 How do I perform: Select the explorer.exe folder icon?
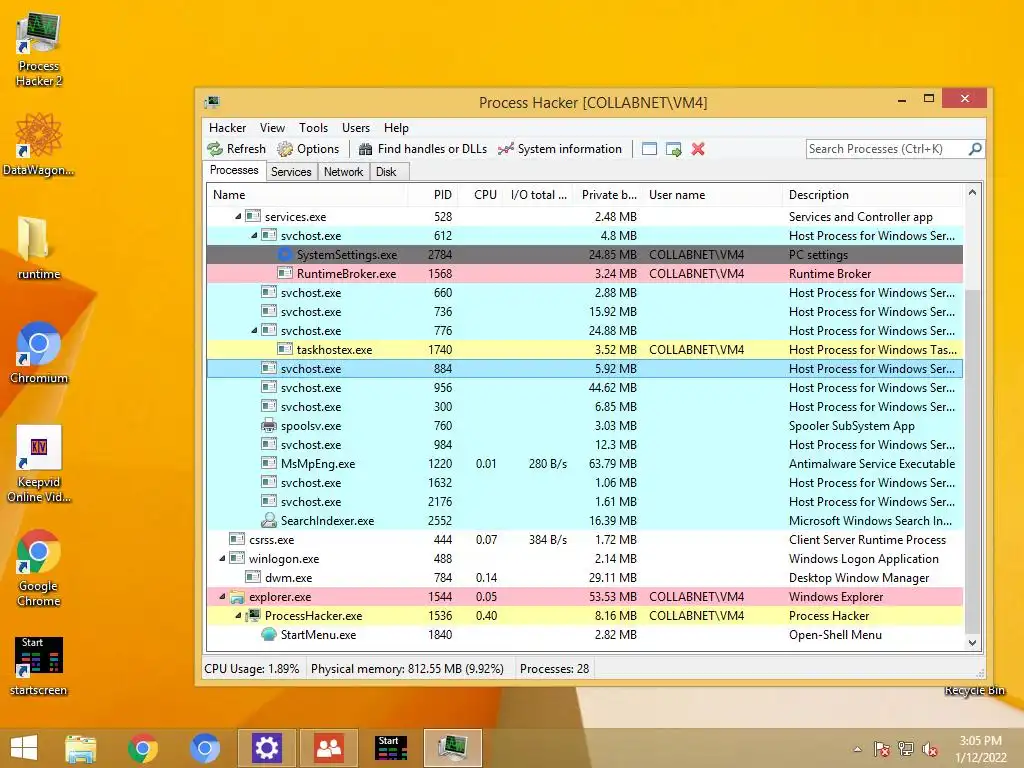236,596
